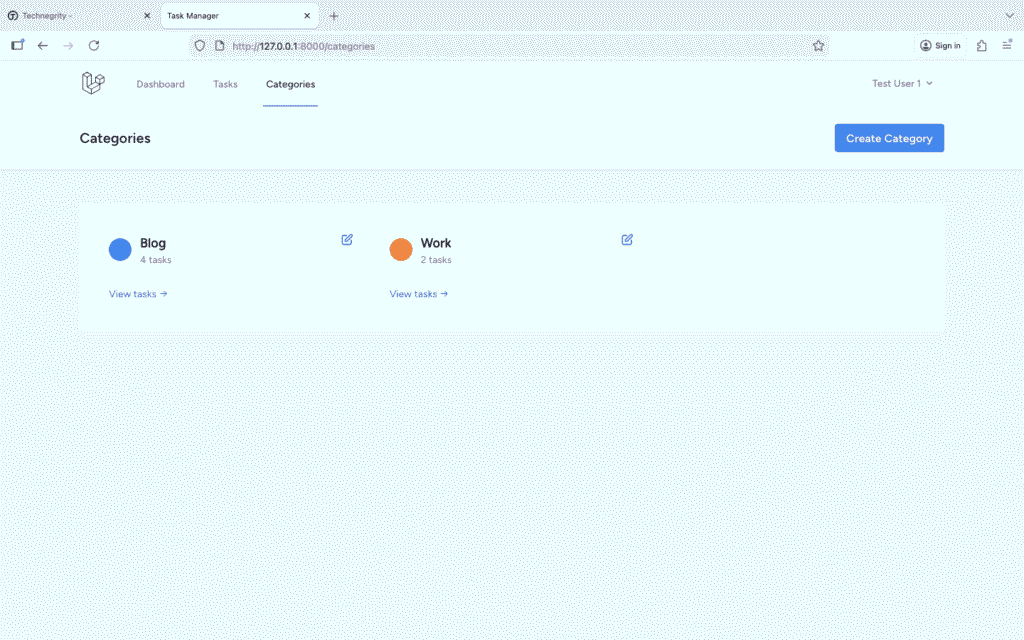Click the Laravel logo in navbar
Screen dimensions: 1024x640
point(93,84)
